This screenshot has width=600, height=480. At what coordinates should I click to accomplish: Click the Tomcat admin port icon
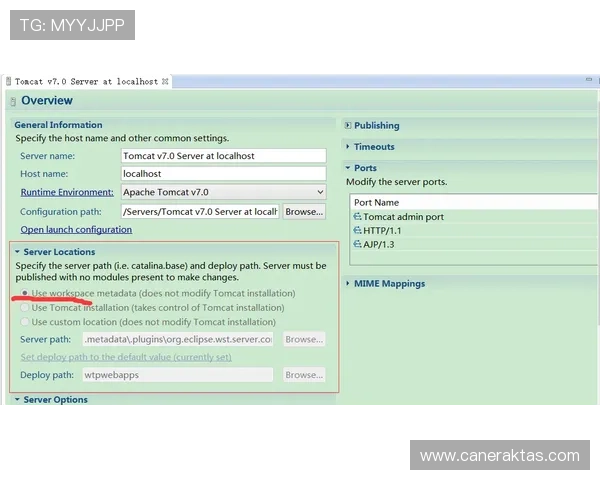click(x=357, y=217)
